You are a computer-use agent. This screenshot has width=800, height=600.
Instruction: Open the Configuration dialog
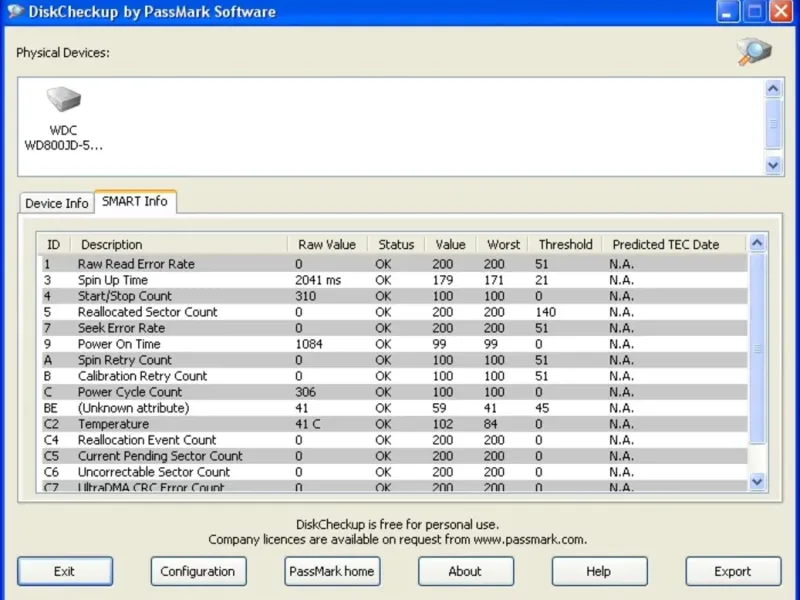[x=198, y=571]
